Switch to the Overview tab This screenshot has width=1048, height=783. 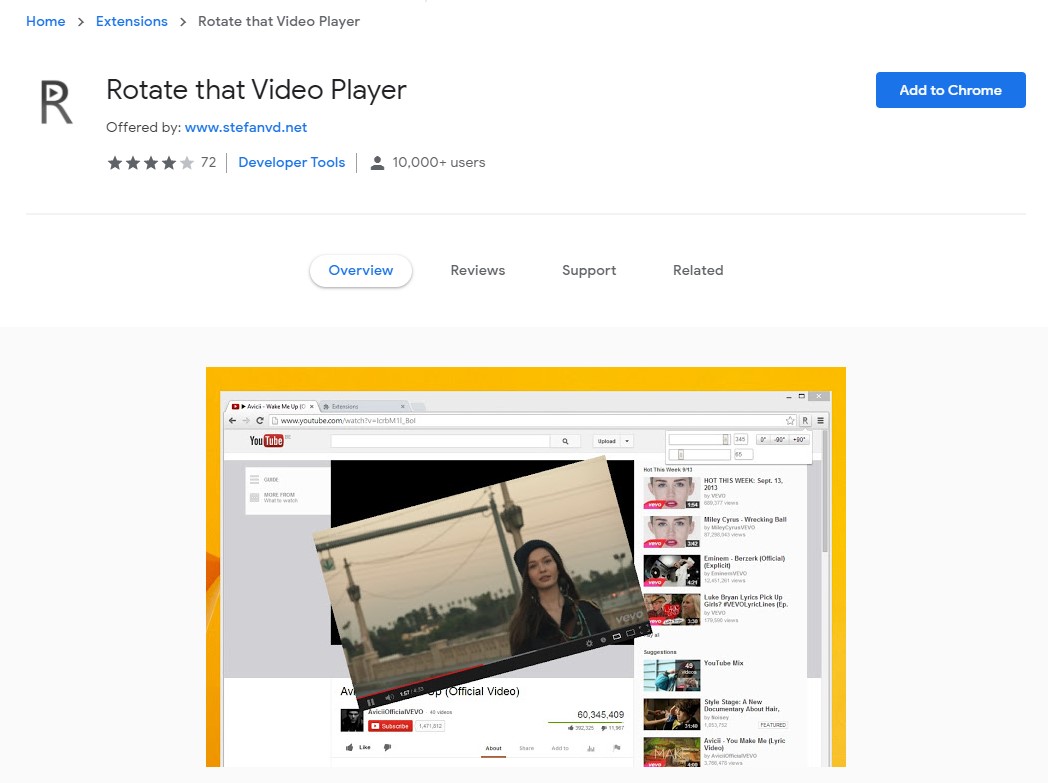pos(361,271)
